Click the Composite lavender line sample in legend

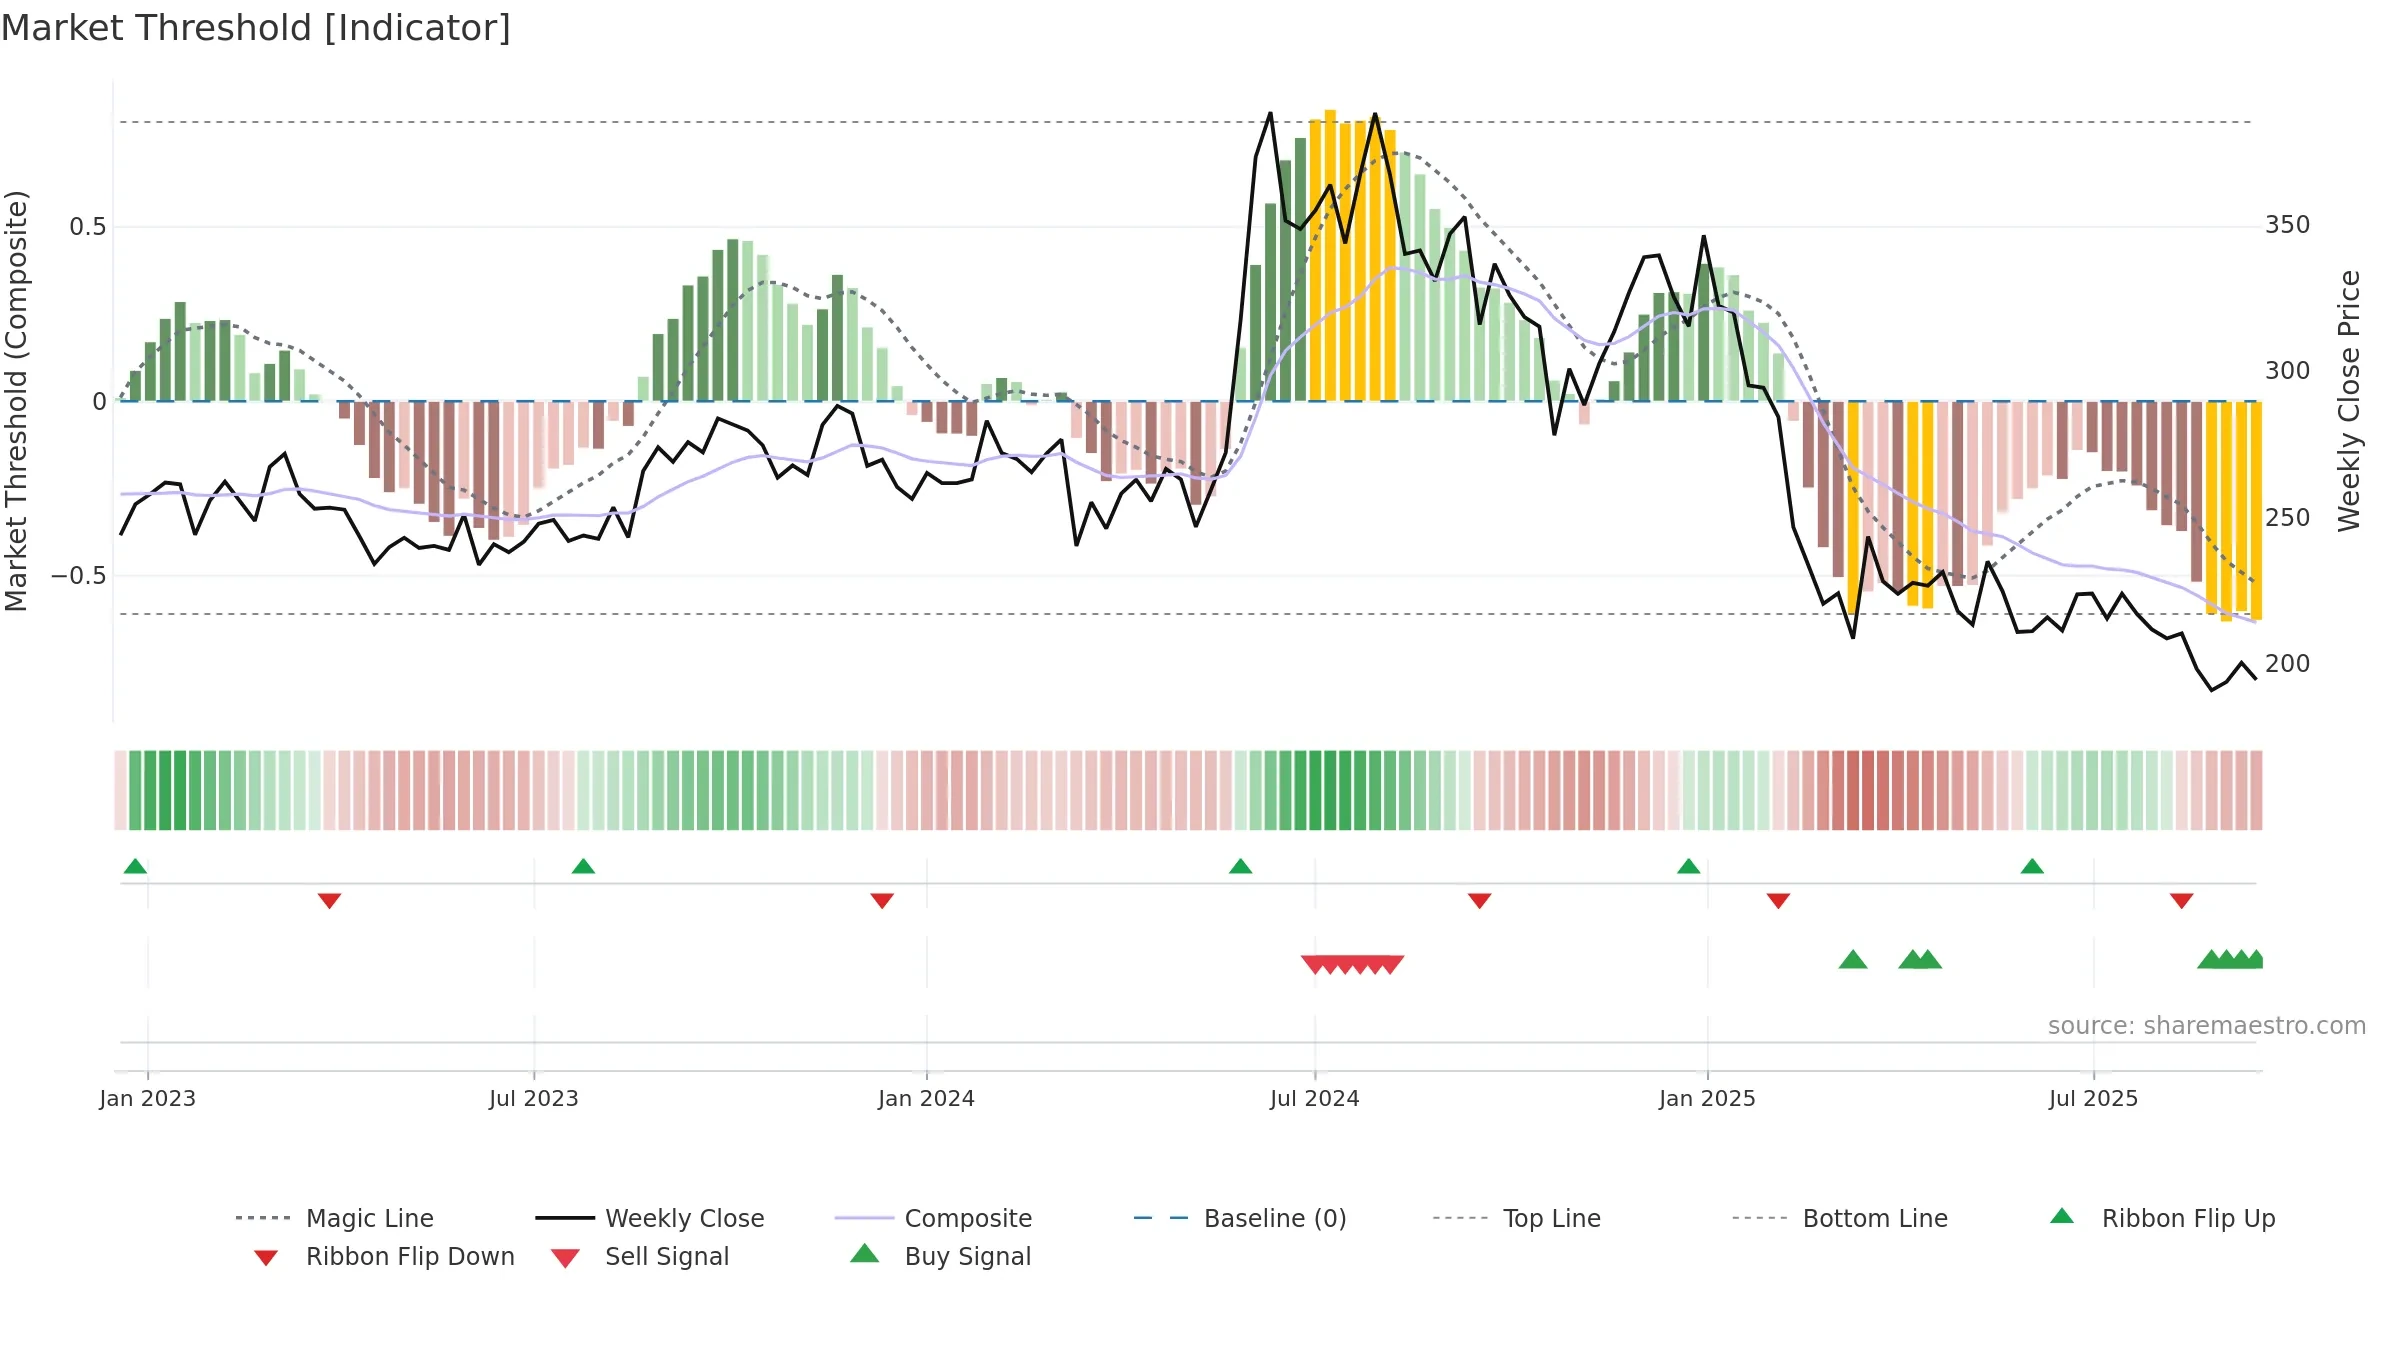coord(864,1218)
